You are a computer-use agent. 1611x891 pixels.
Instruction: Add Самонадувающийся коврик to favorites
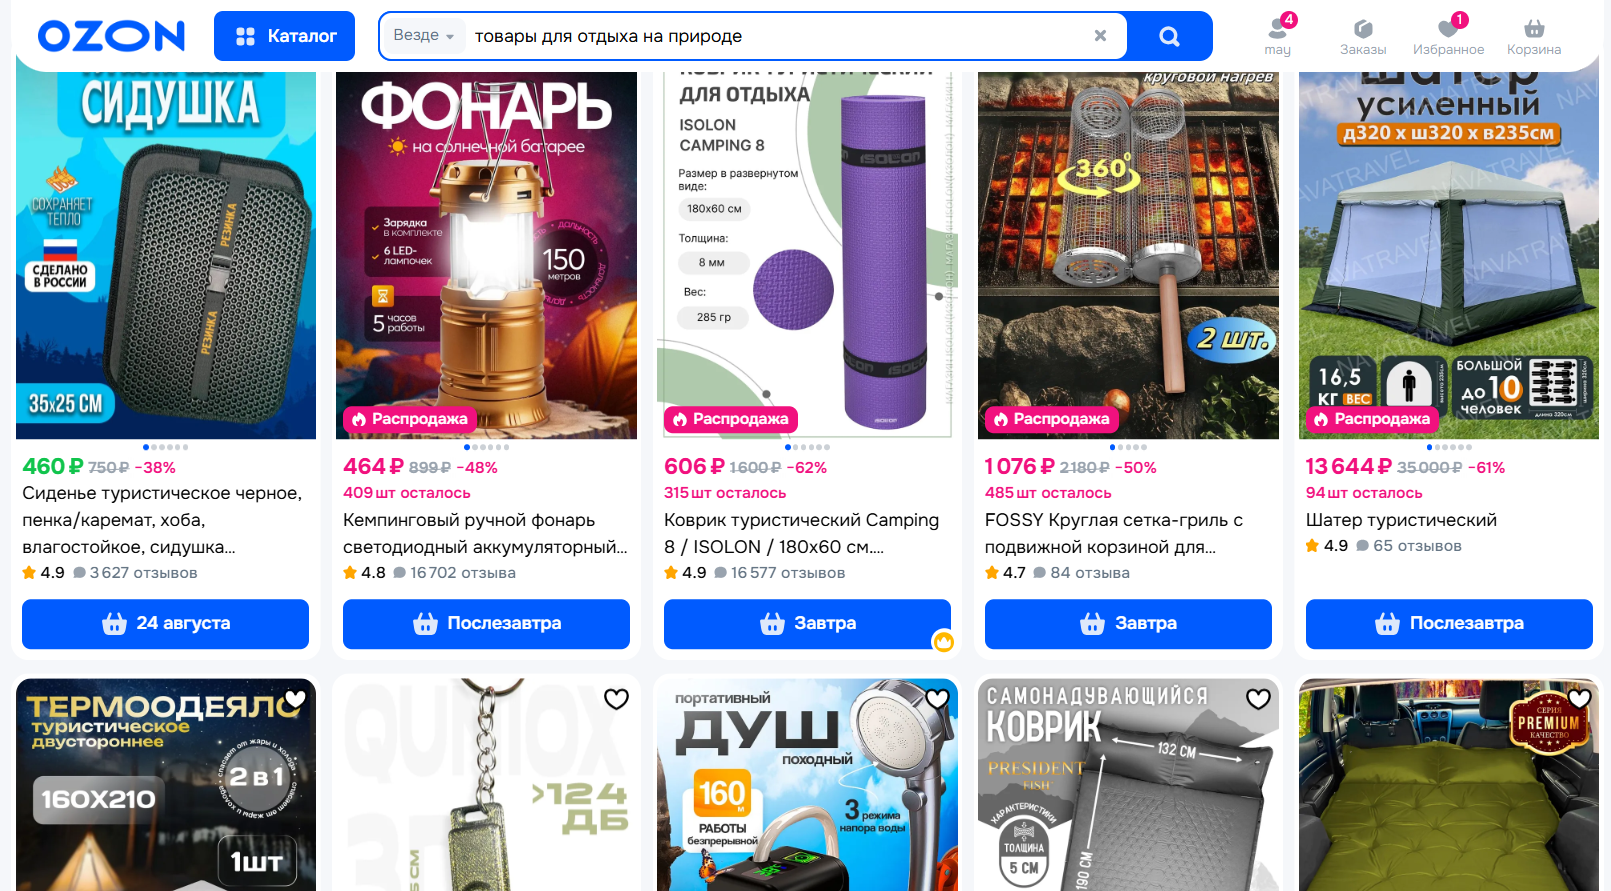1258,699
